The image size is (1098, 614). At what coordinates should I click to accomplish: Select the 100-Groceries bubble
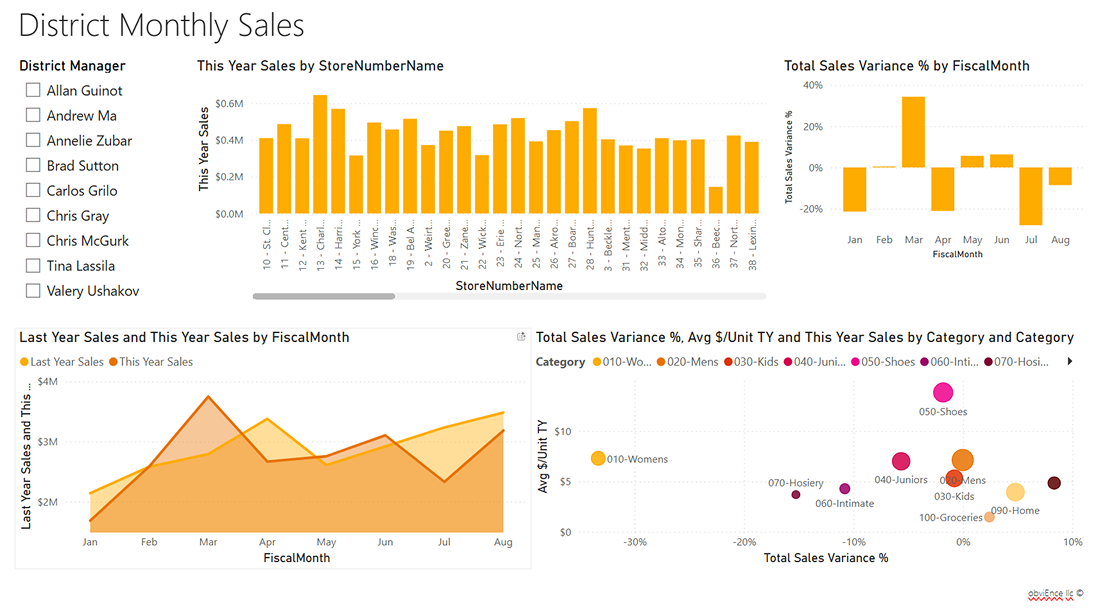point(989,517)
